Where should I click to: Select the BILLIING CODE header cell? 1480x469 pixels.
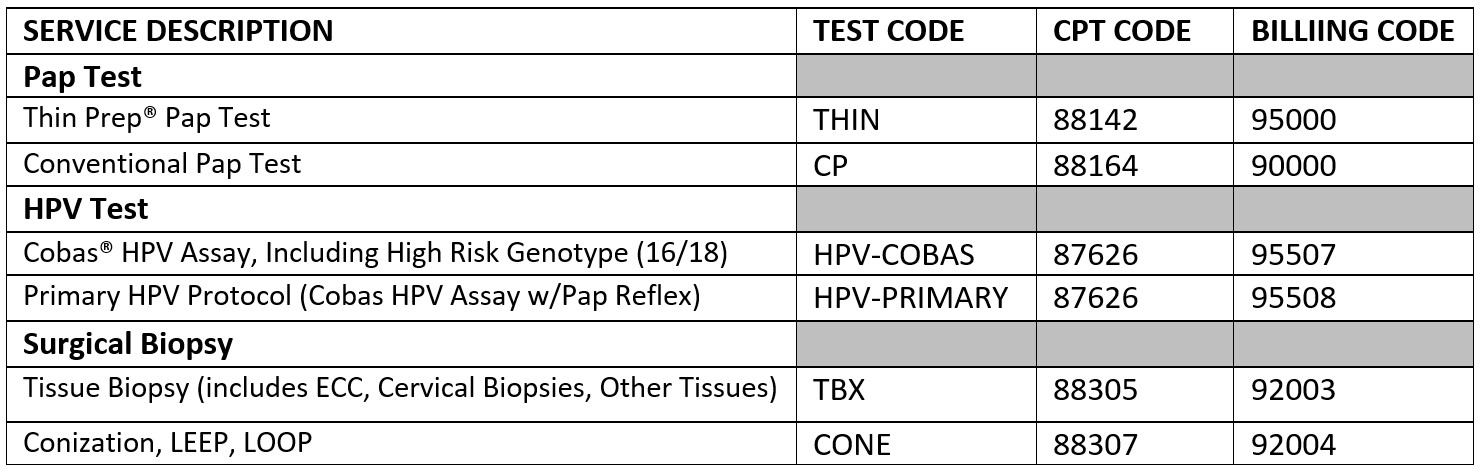(1353, 31)
